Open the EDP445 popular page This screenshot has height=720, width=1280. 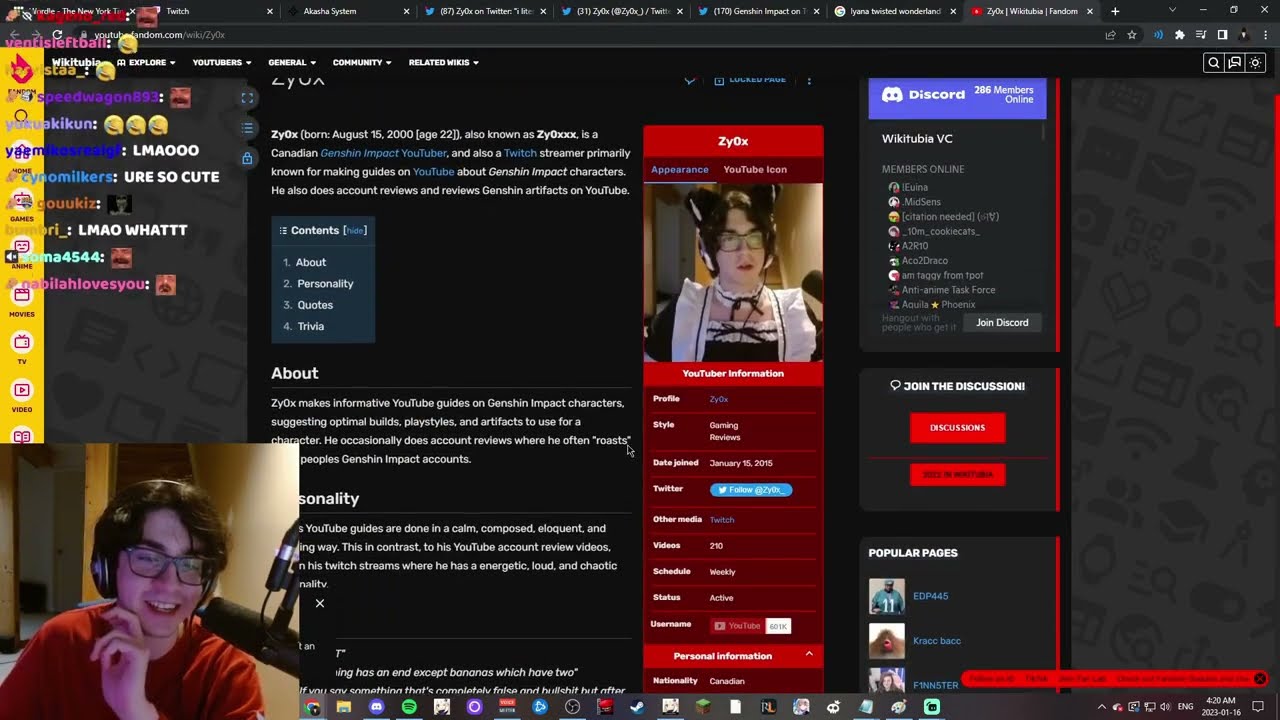point(930,596)
